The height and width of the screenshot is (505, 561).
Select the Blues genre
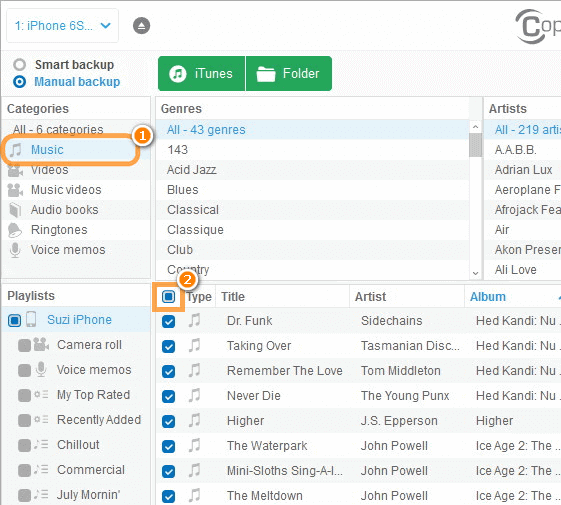click(x=312, y=190)
